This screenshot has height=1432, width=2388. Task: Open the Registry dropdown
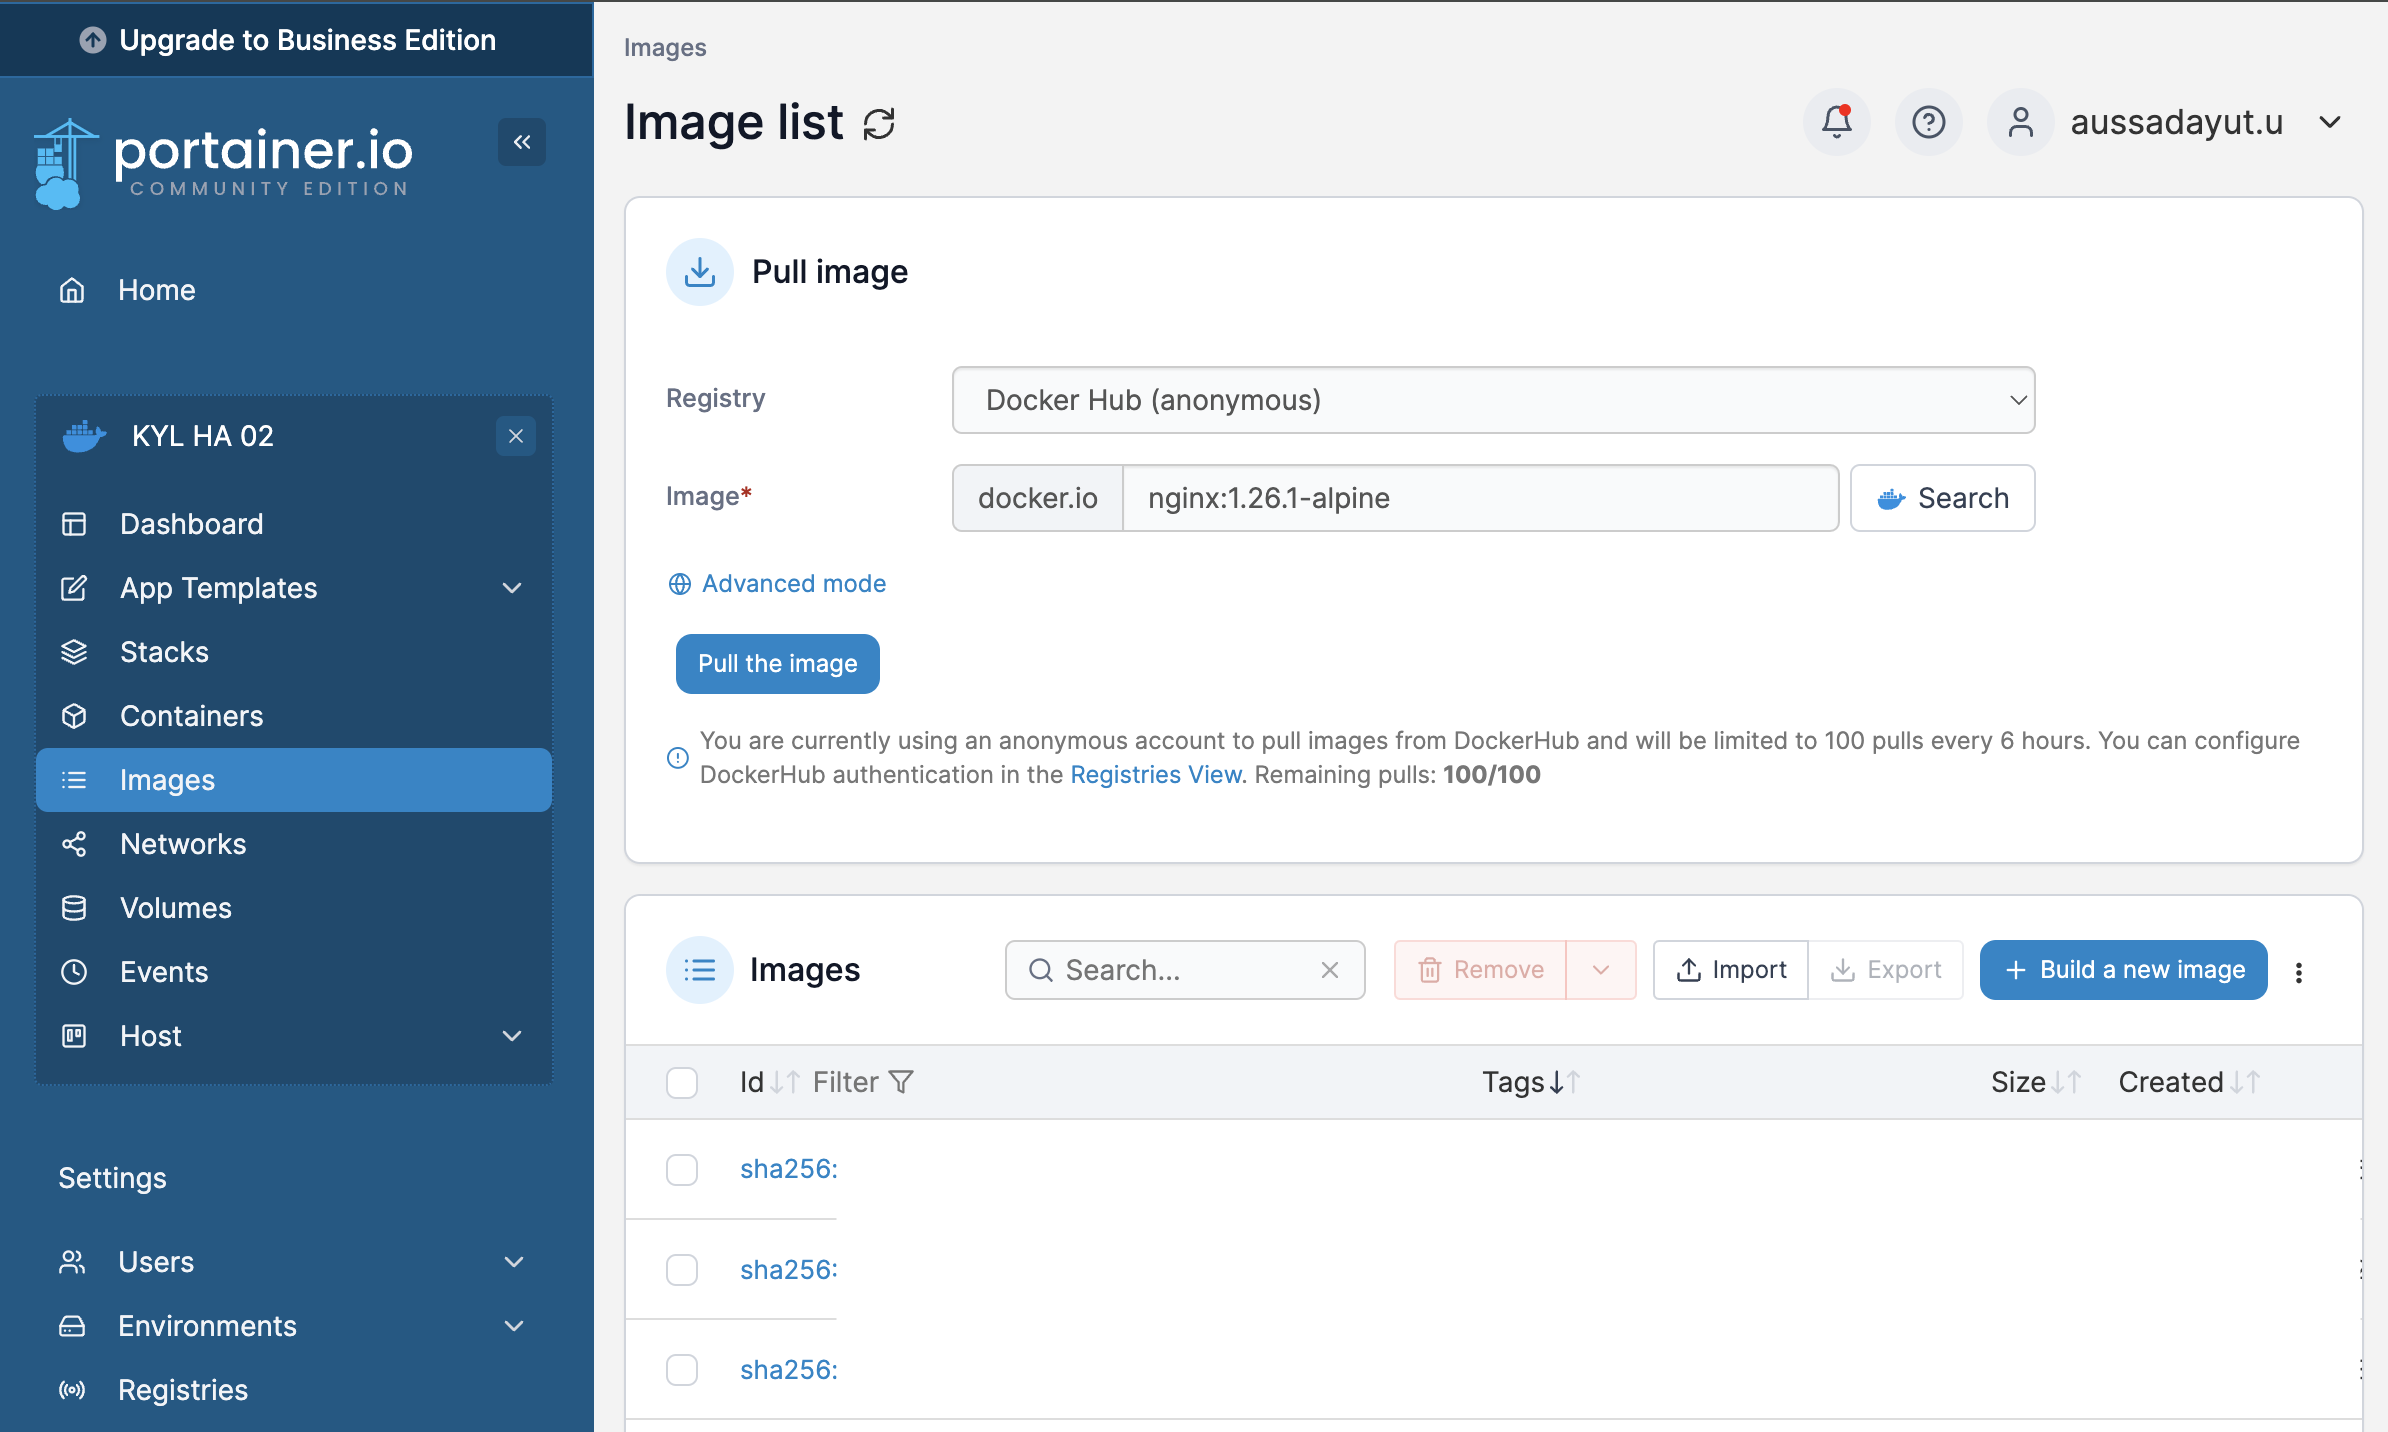1493,400
